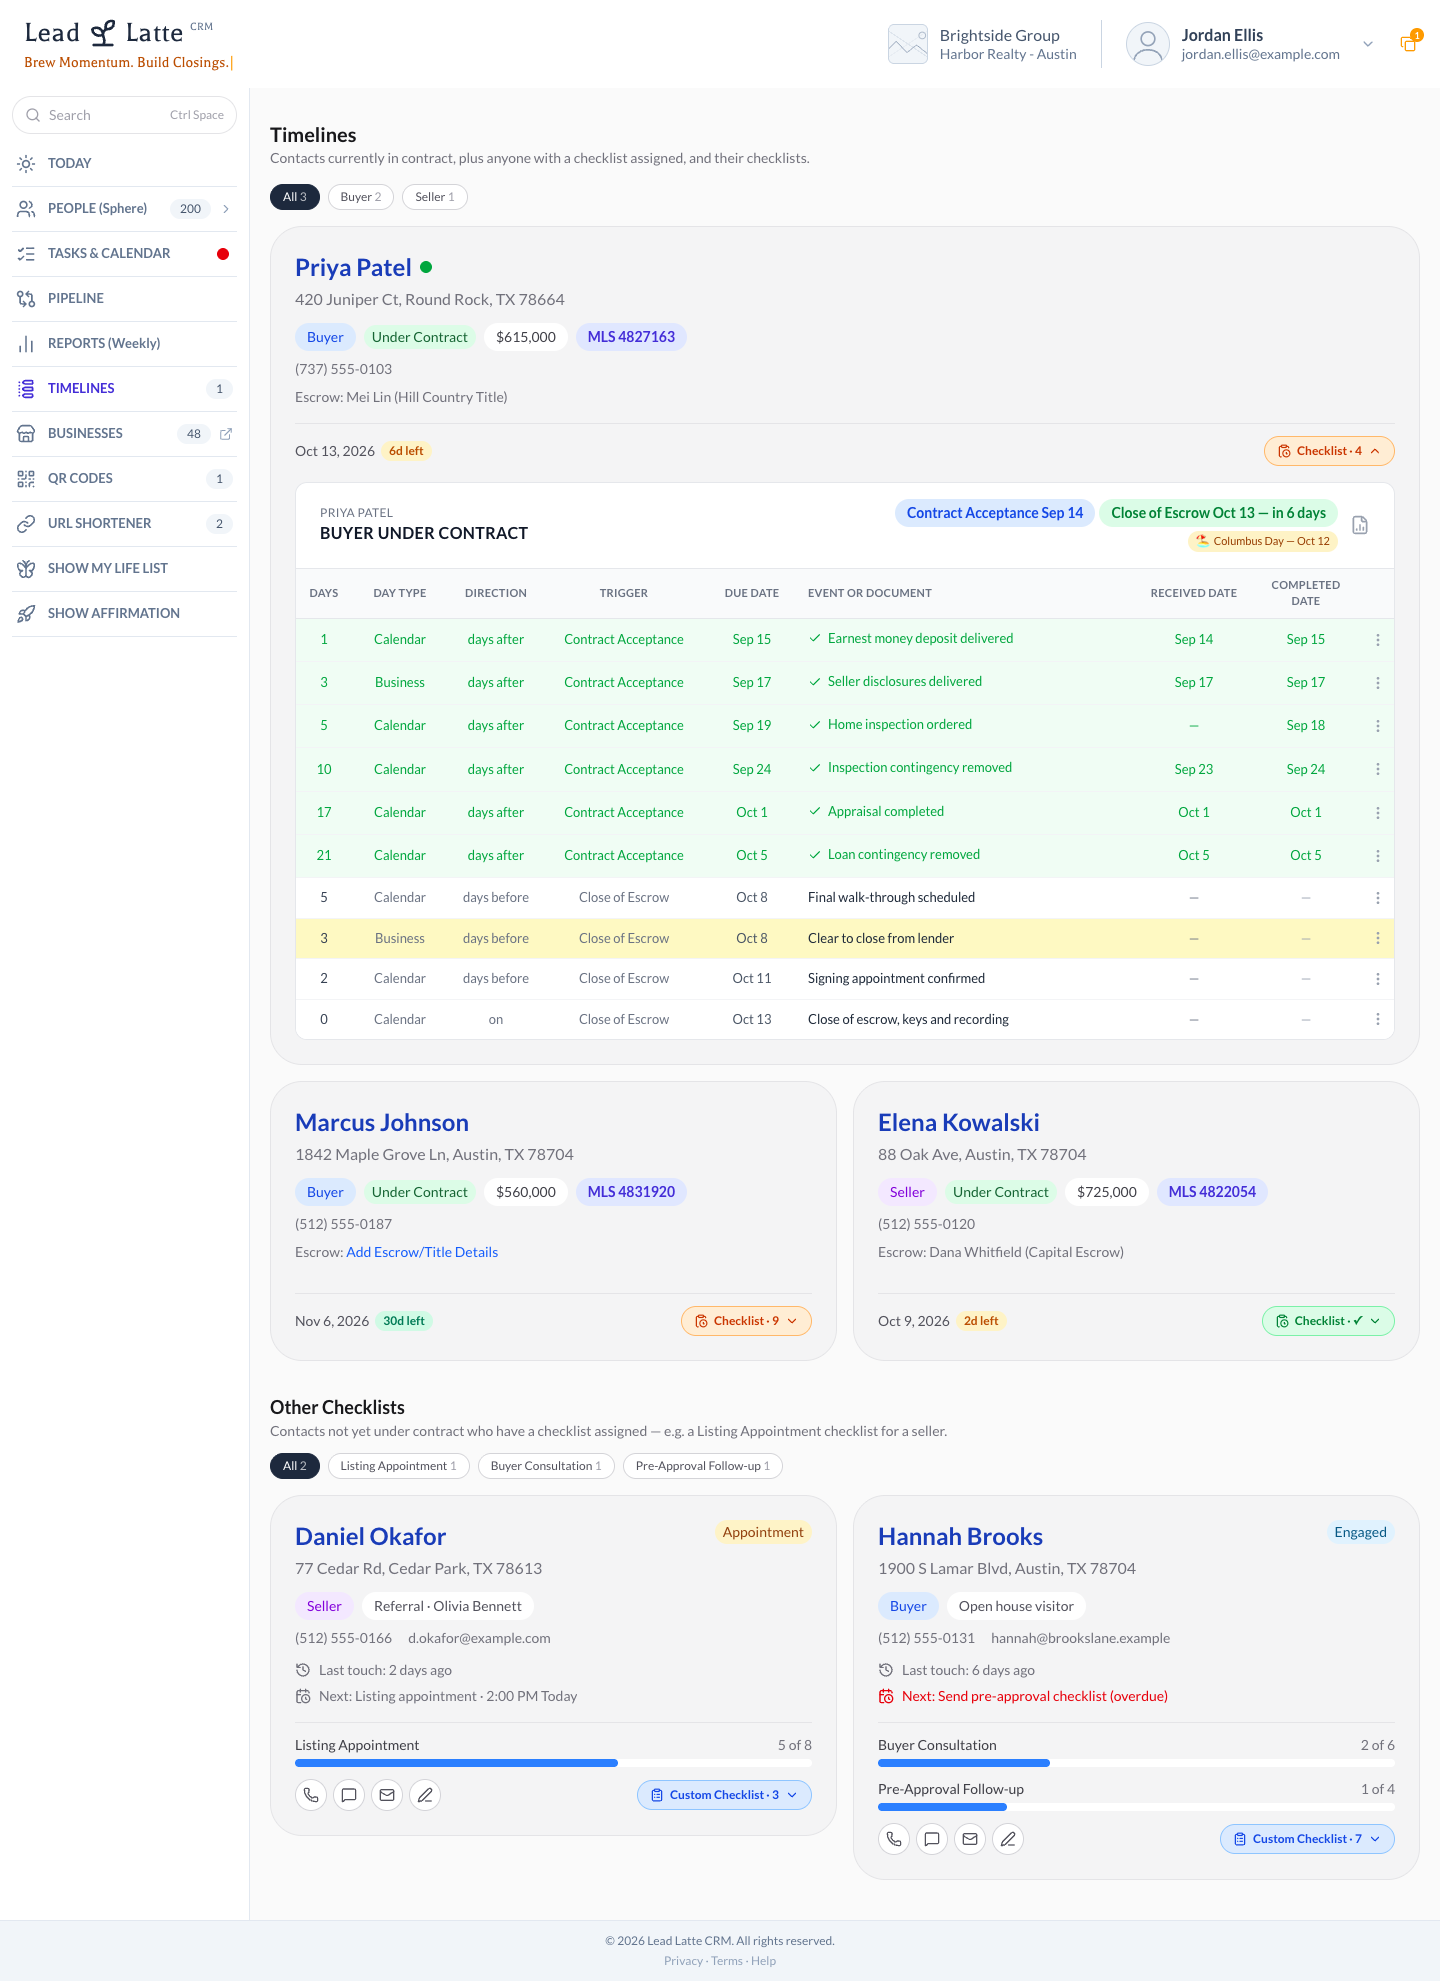Filter timelines by Buyer 2
Viewport: 1440px width, 1981px height.
(361, 197)
